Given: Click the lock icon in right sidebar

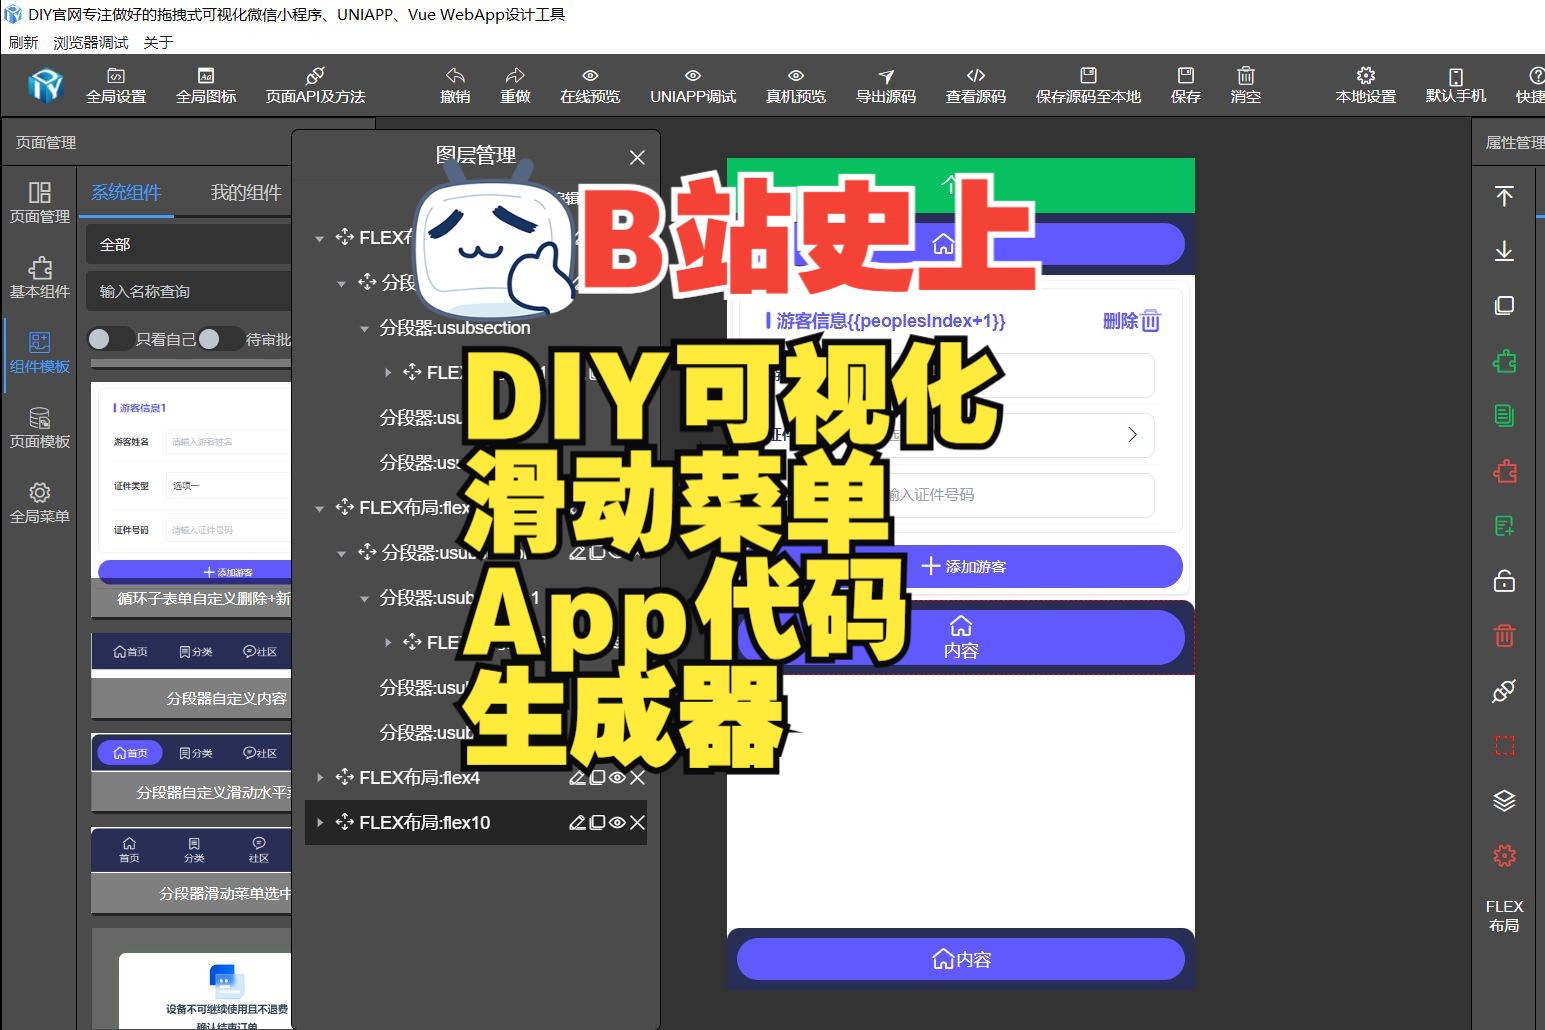Looking at the screenshot, I should pos(1504,581).
